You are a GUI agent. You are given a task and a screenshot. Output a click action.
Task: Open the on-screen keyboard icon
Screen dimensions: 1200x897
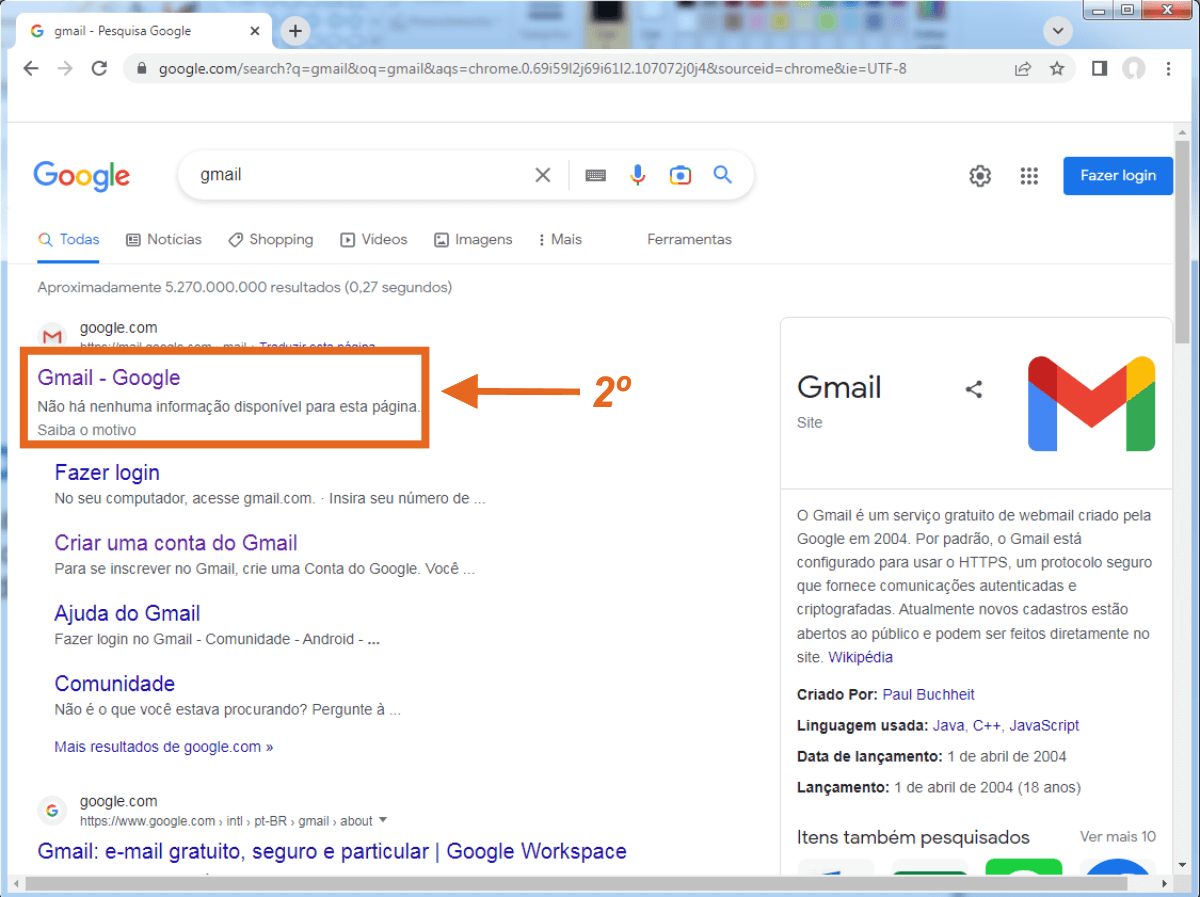[x=596, y=175]
